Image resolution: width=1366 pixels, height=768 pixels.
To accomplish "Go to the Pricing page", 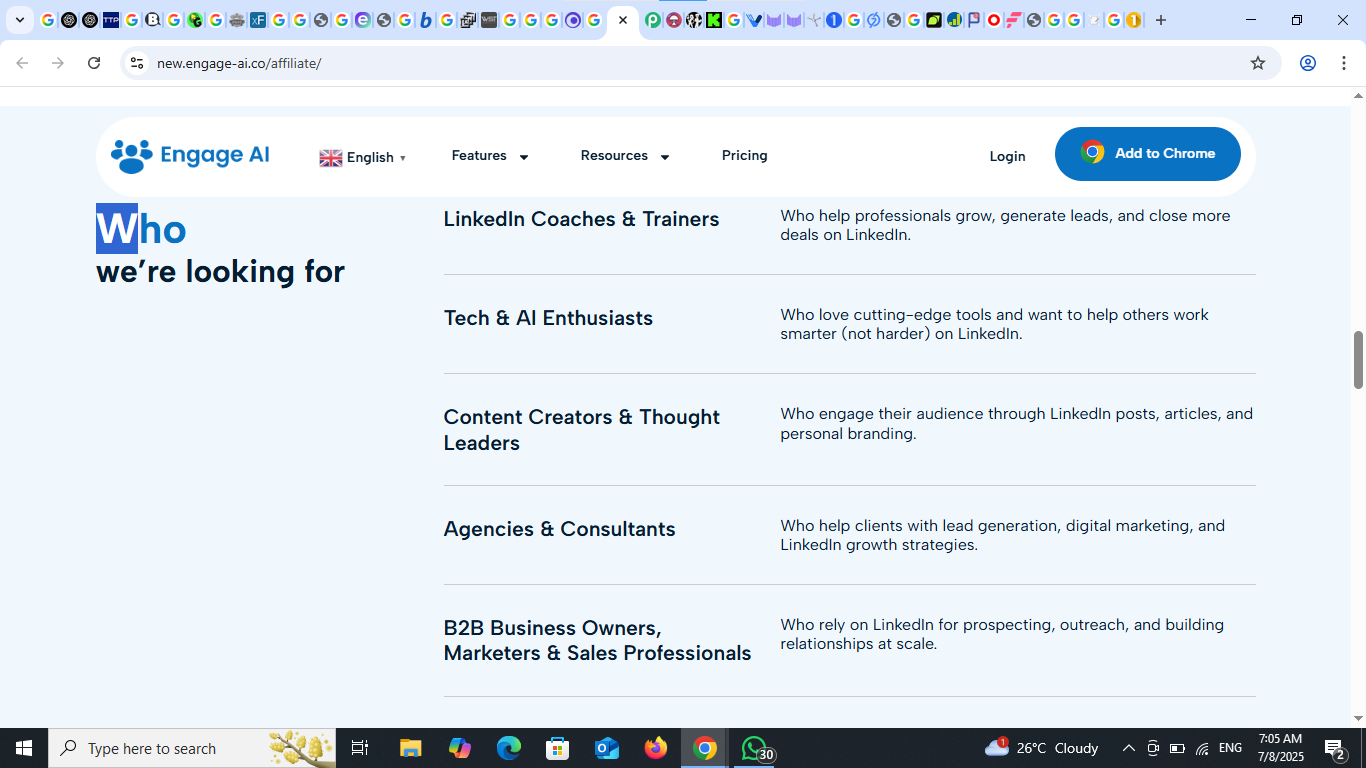I will click(x=745, y=155).
